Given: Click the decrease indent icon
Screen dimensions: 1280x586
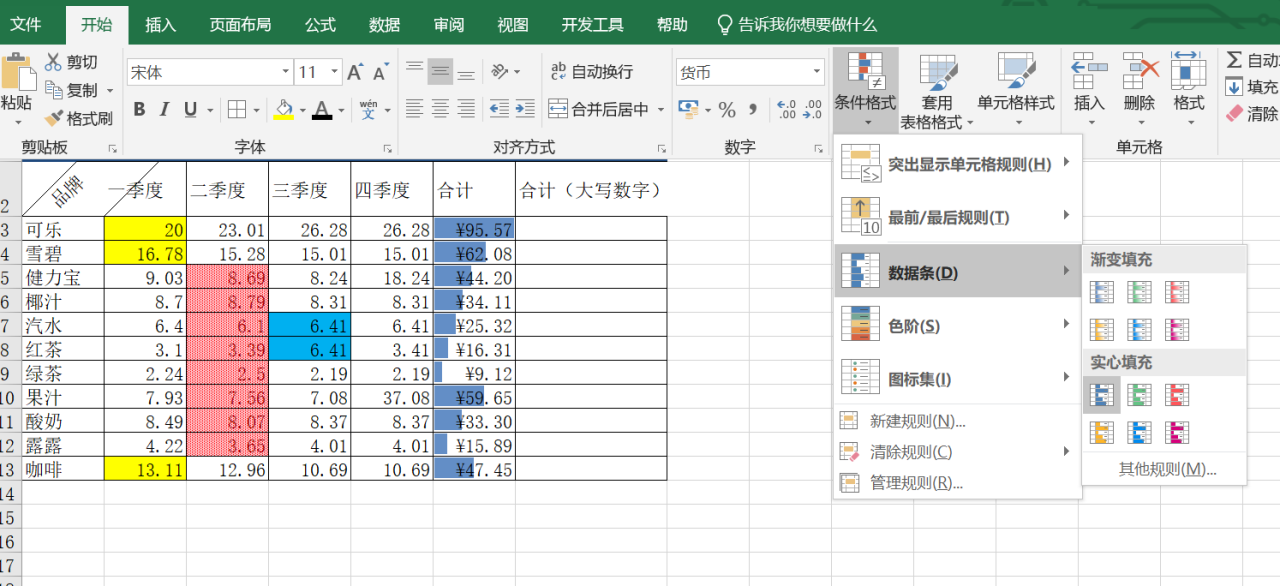Looking at the screenshot, I should tap(498, 109).
